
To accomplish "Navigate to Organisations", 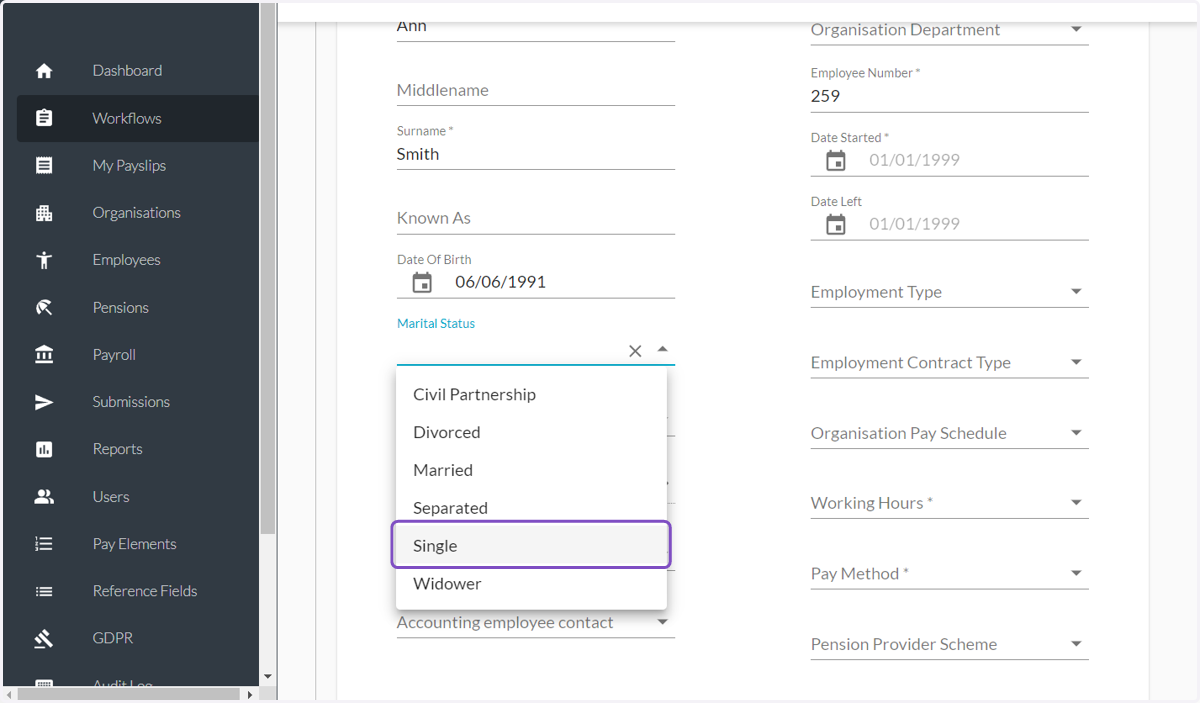I will click(136, 213).
